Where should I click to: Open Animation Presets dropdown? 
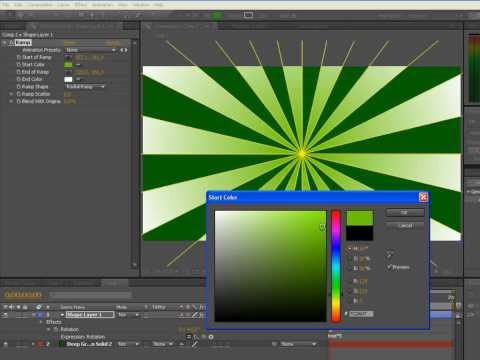click(x=90, y=50)
